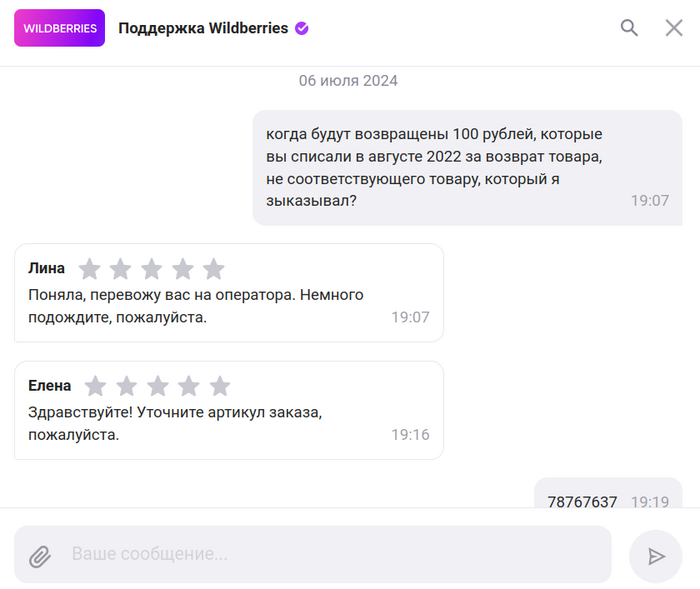Rate Лина with one star

click(x=90, y=269)
